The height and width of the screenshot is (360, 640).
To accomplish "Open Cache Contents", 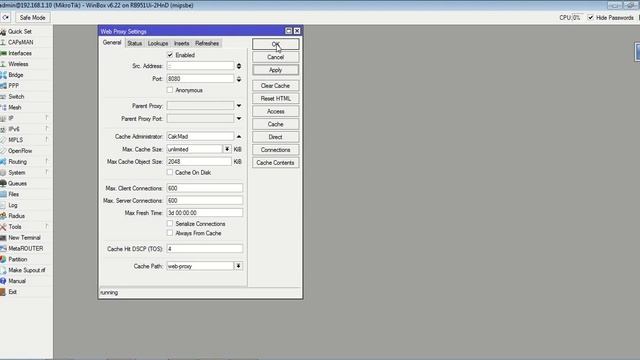I will (276, 162).
